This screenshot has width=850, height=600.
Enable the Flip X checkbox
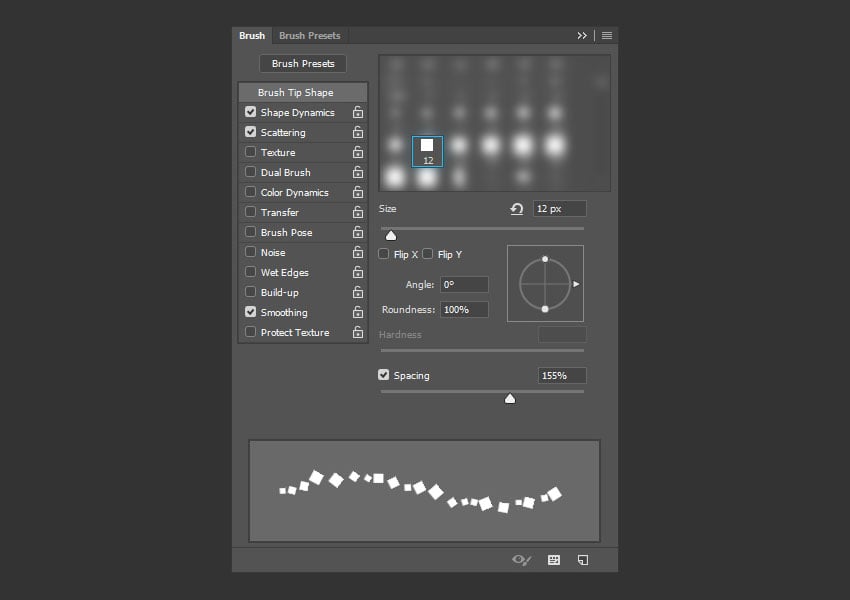pyautogui.click(x=383, y=254)
